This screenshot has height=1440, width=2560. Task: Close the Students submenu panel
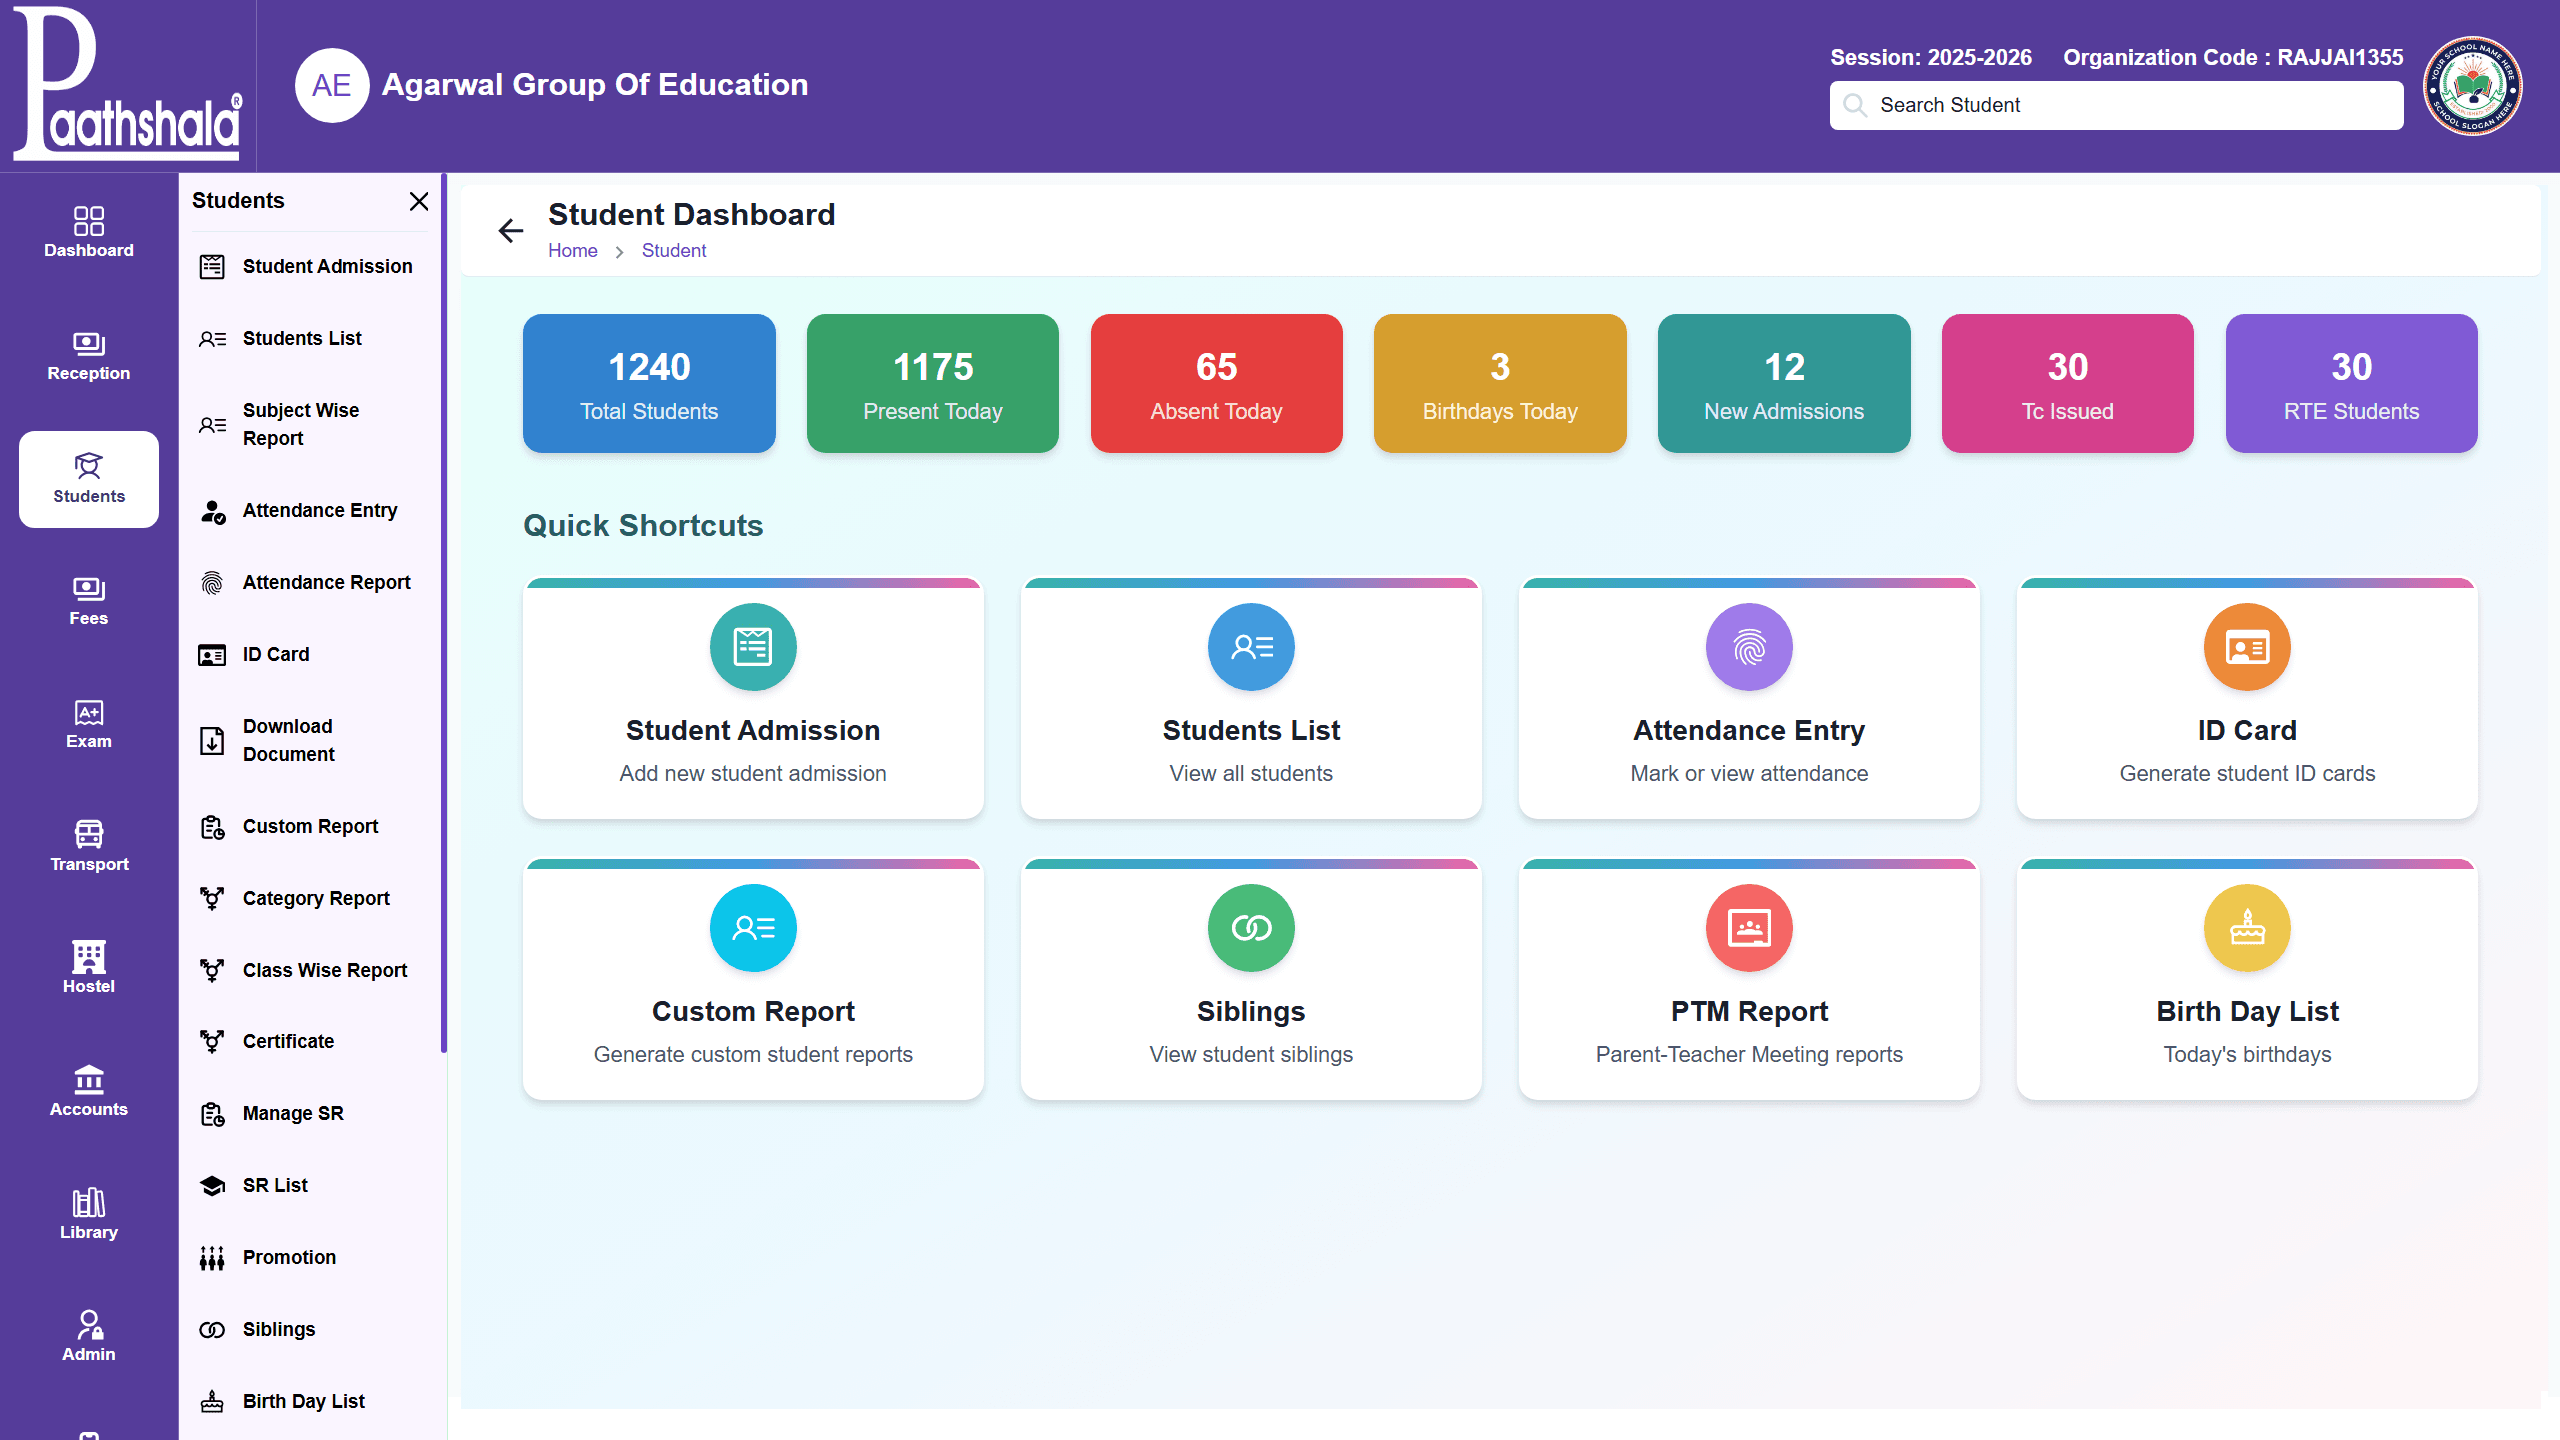coord(419,201)
